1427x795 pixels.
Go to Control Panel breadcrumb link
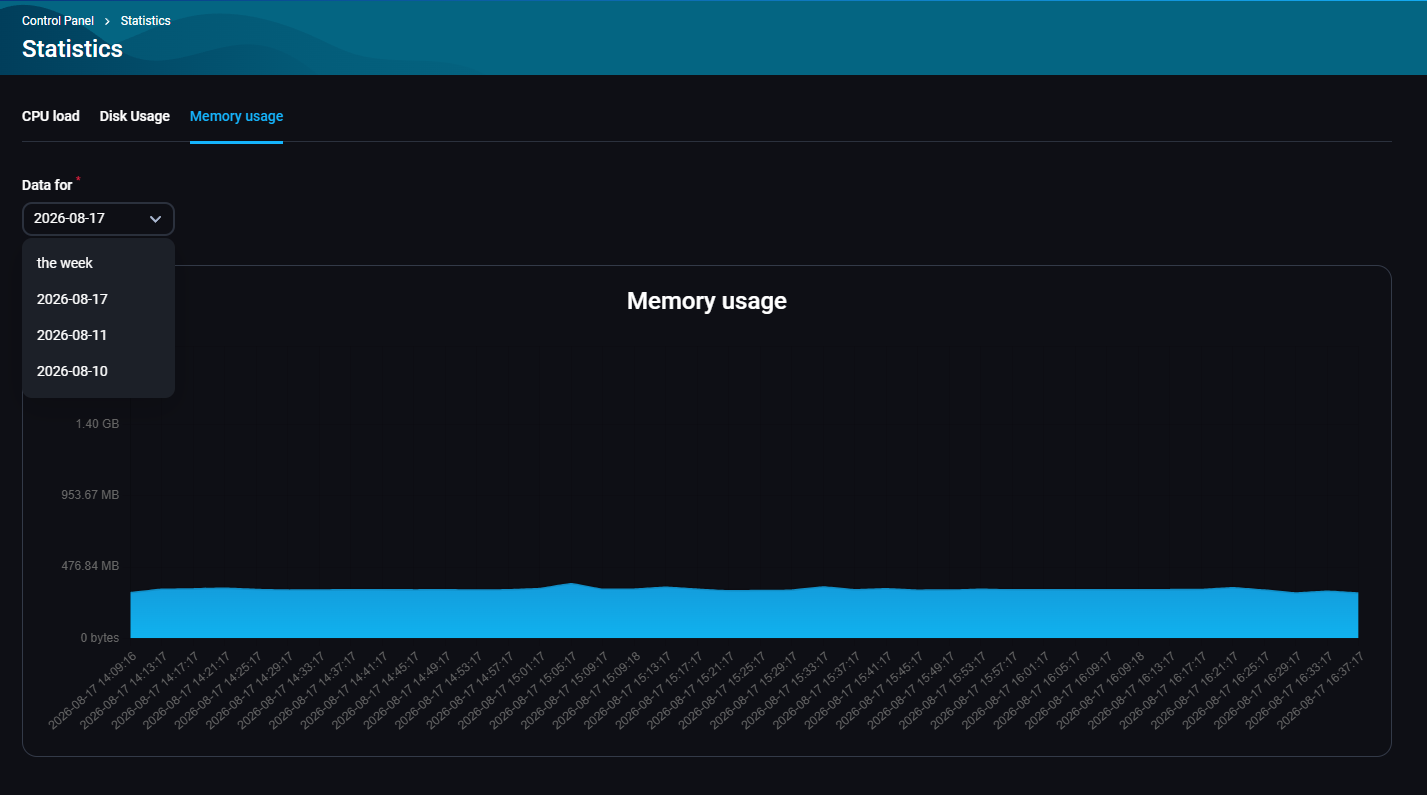58,21
